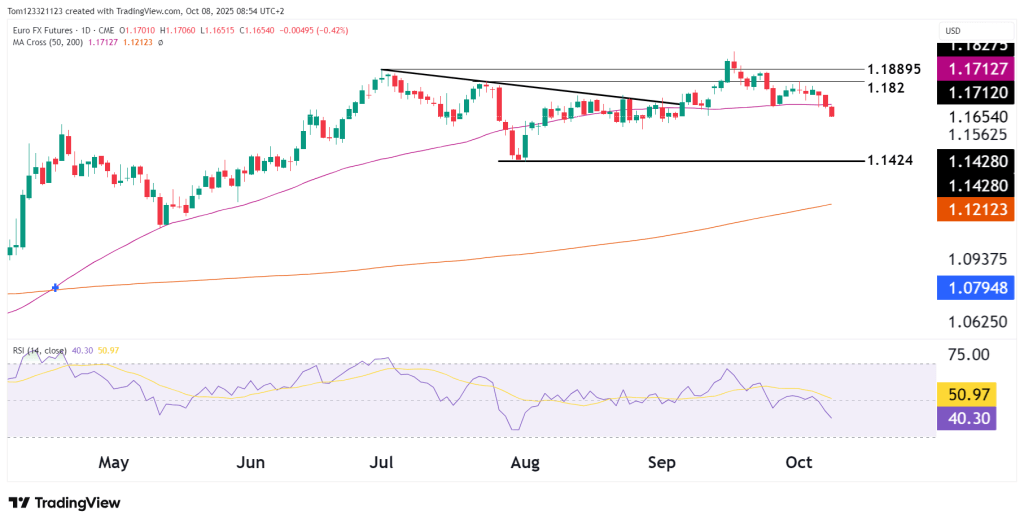Click the 1.182 level label

click(x=886, y=88)
